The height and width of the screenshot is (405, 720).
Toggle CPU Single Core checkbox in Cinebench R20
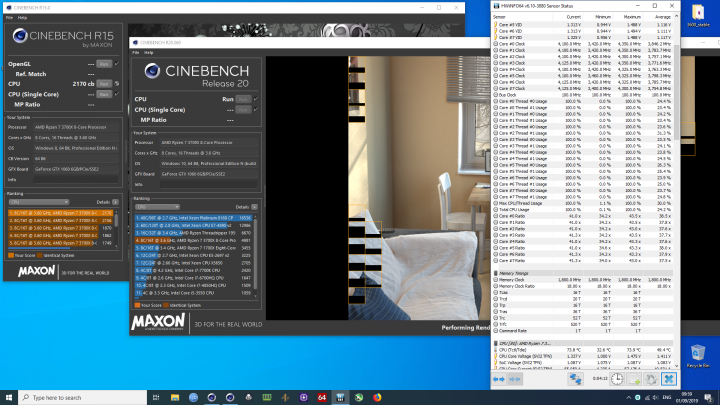[256, 110]
